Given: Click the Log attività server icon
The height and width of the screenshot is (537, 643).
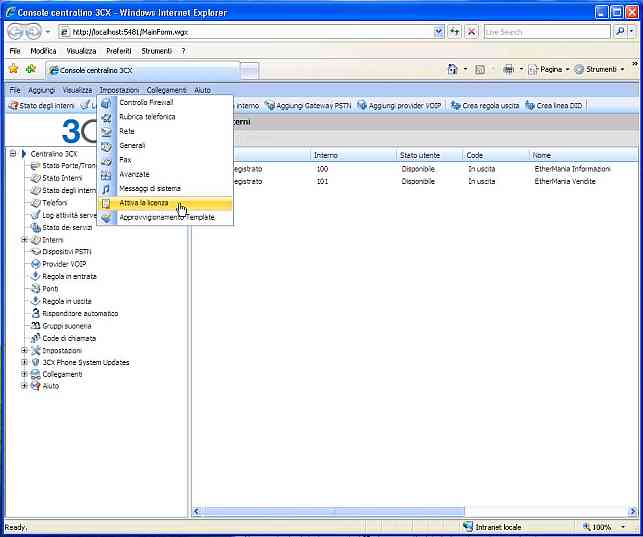Looking at the screenshot, I should (x=36, y=215).
